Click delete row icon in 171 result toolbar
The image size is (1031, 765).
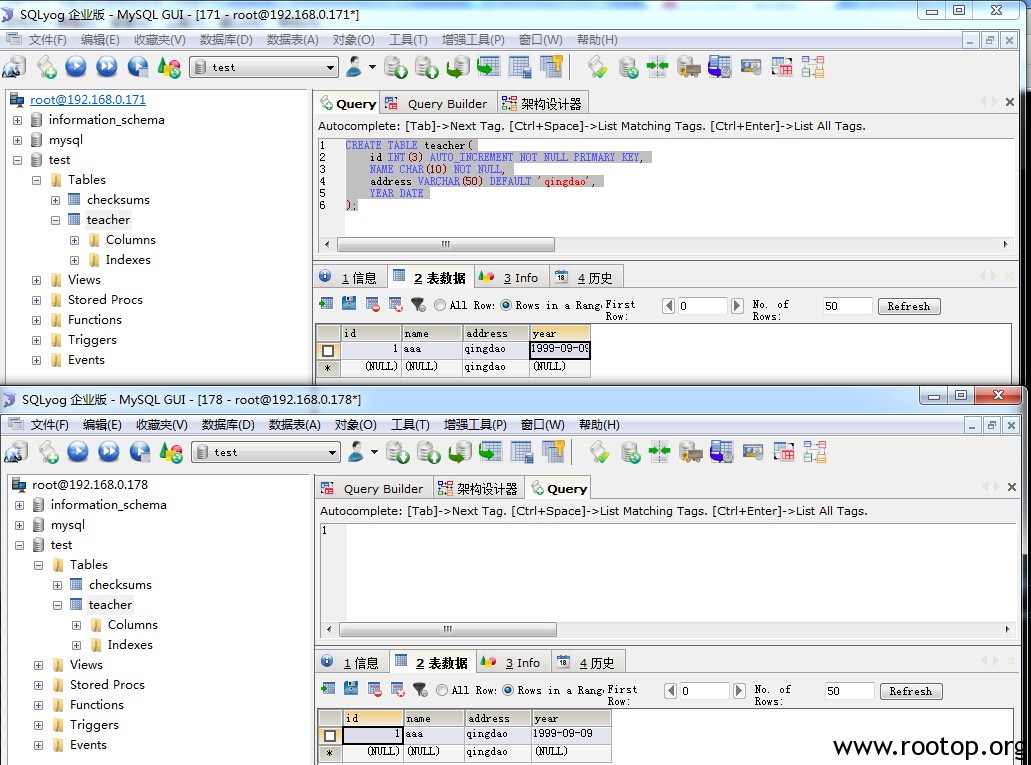click(373, 304)
